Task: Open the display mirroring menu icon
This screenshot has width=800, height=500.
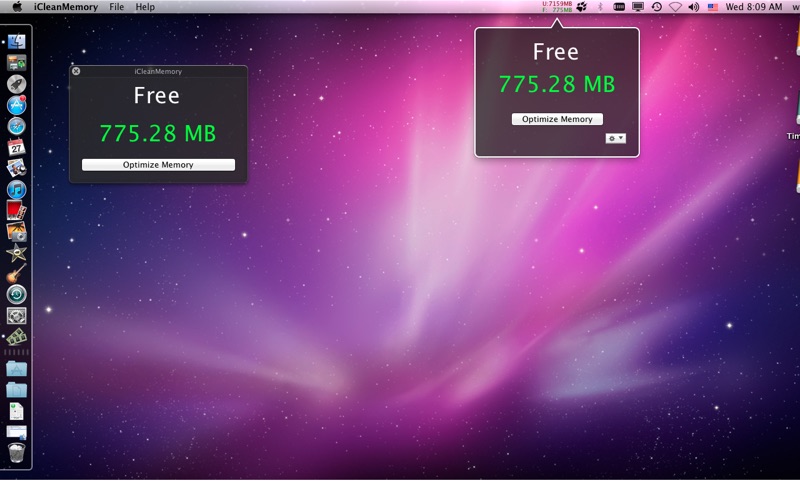Action: pyautogui.click(x=638, y=7)
